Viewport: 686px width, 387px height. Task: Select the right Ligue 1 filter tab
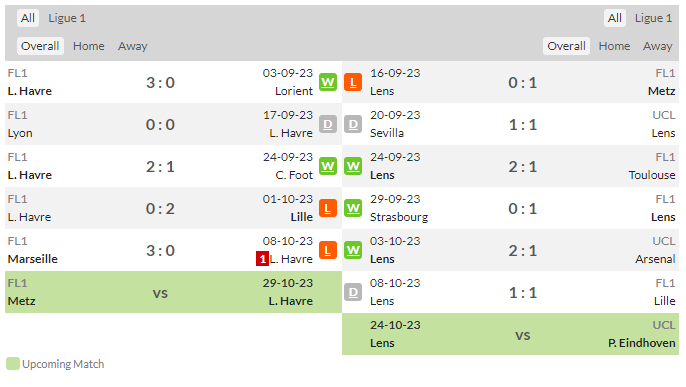[x=653, y=18]
